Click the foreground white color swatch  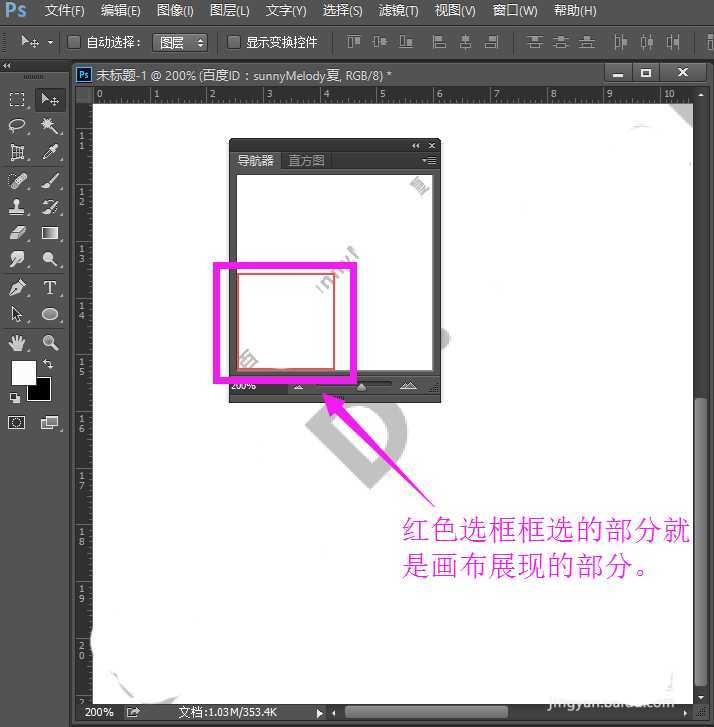point(22,373)
